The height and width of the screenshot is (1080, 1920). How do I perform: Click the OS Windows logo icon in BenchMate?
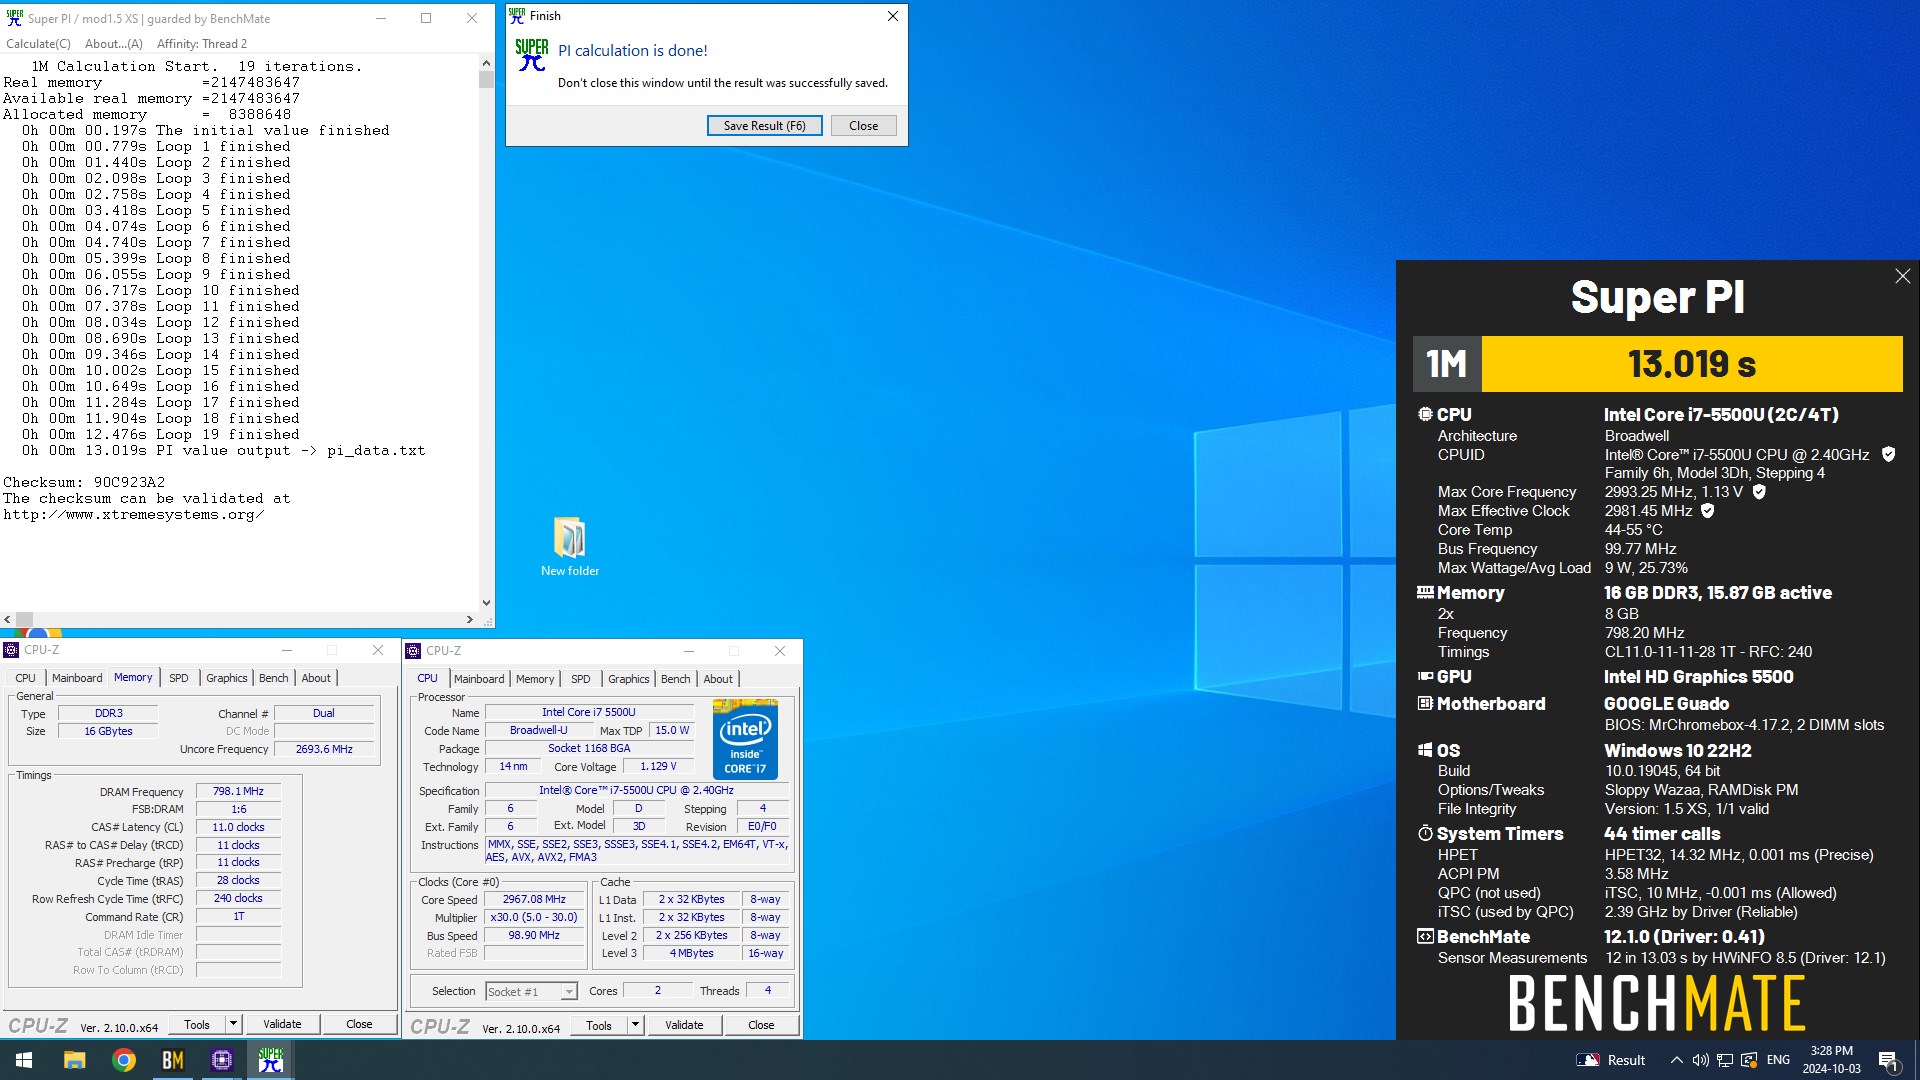1425,750
